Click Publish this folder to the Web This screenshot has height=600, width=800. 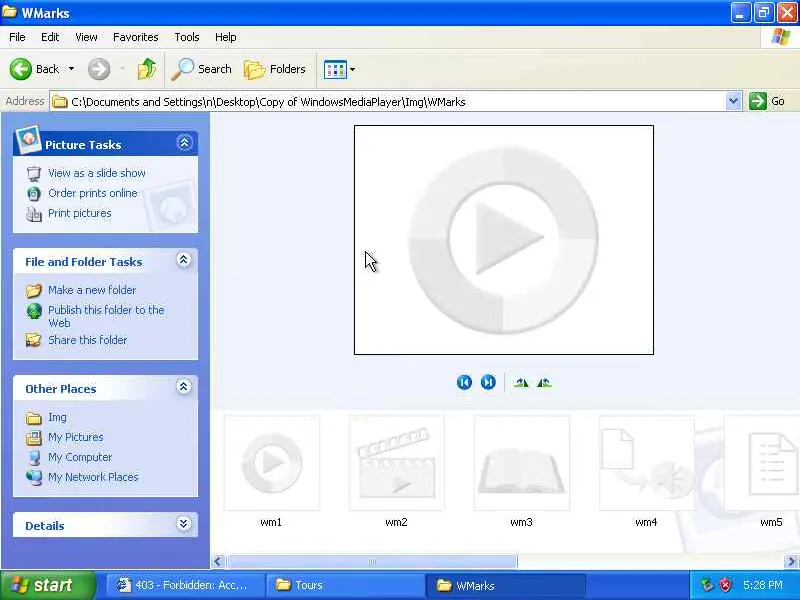106,316
